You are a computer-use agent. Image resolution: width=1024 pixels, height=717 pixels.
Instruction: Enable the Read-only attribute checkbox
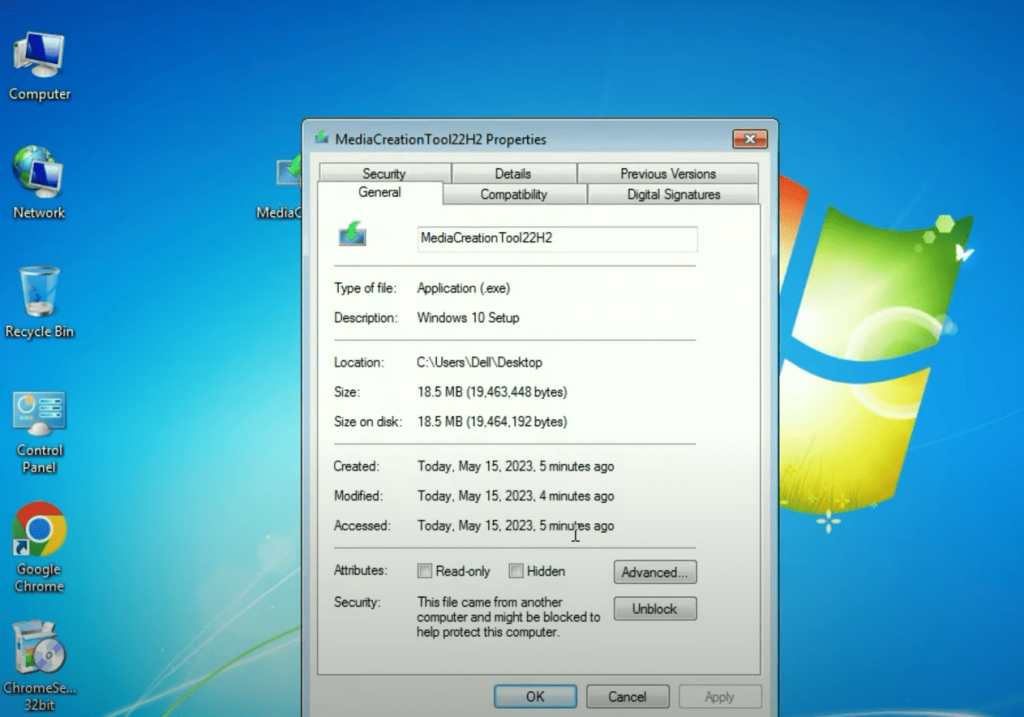pos(425,571)
